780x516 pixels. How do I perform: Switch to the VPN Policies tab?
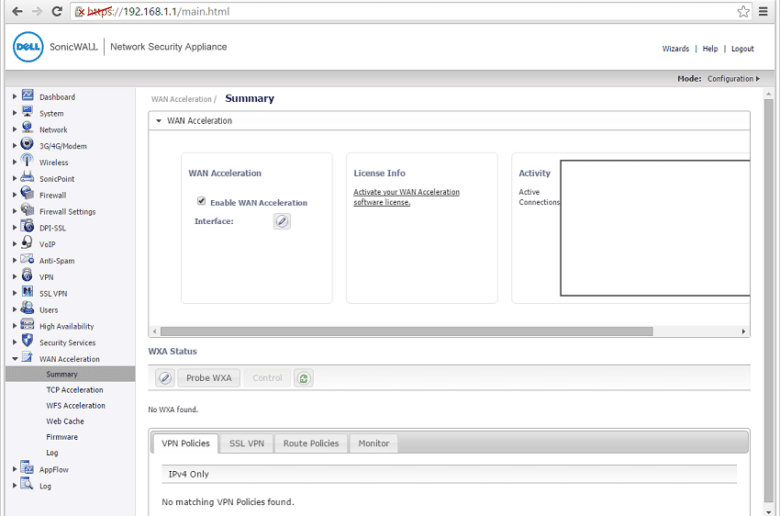186,443
